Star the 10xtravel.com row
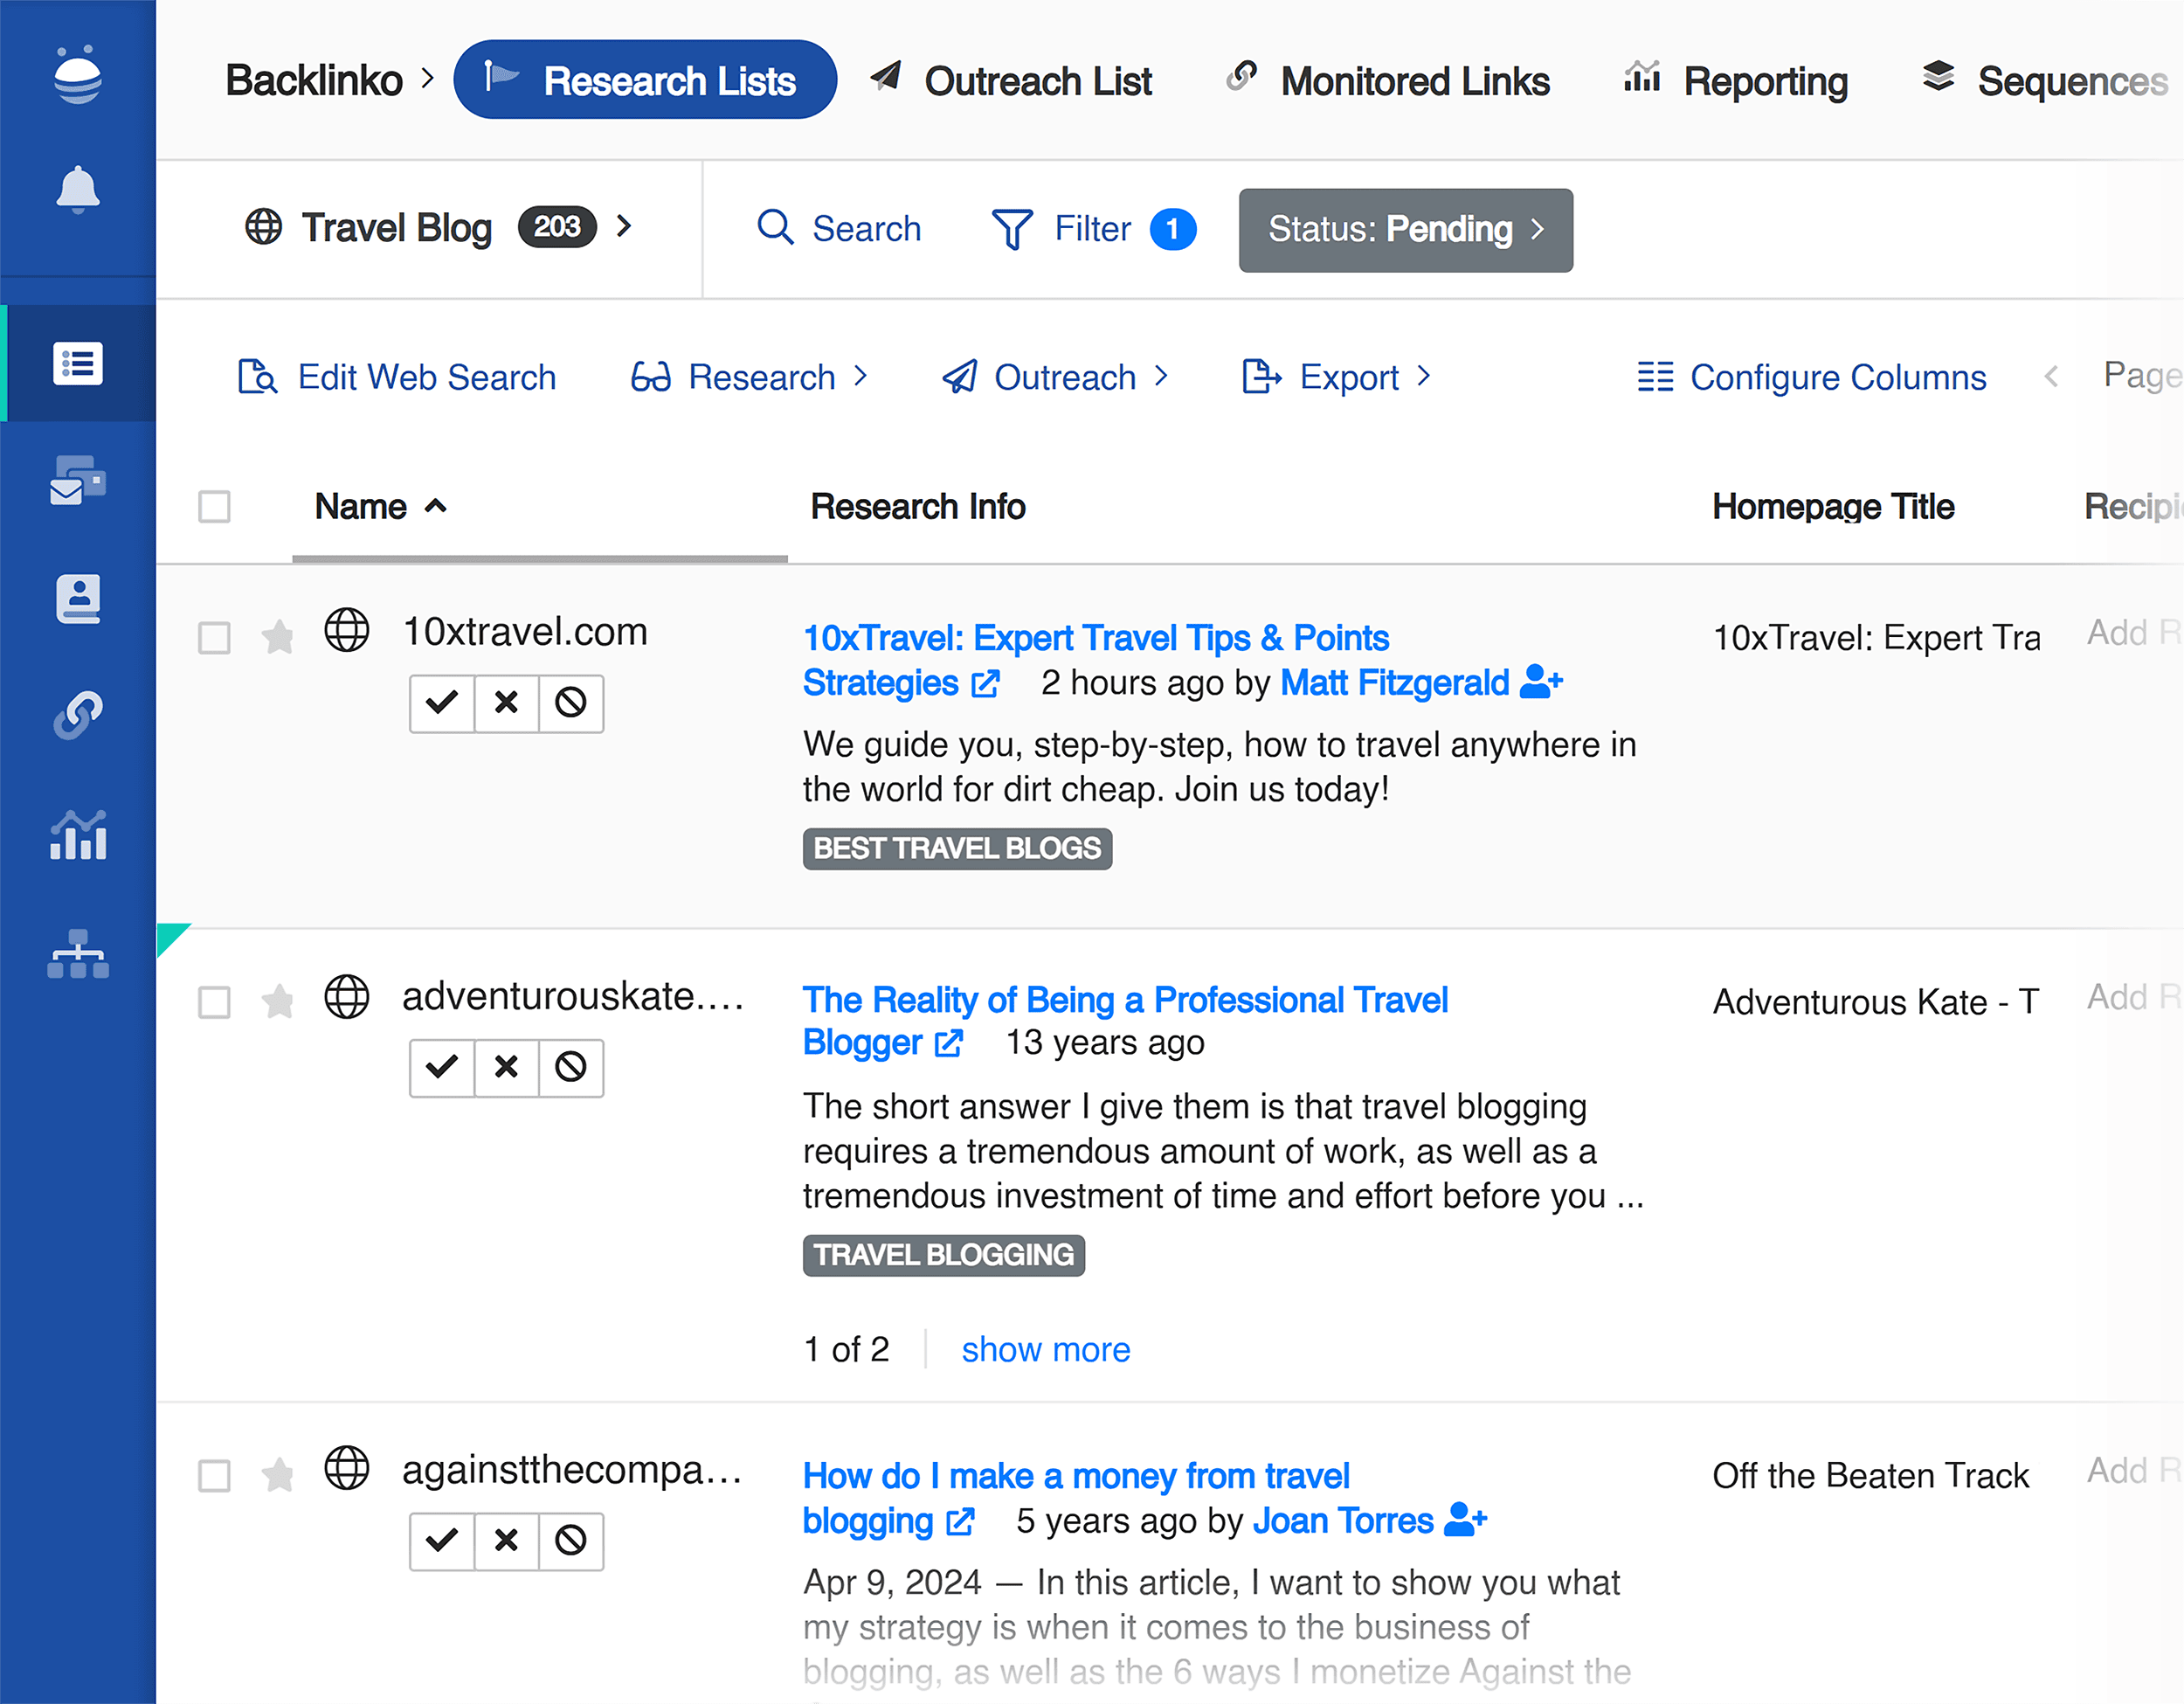 click(278, 636)
